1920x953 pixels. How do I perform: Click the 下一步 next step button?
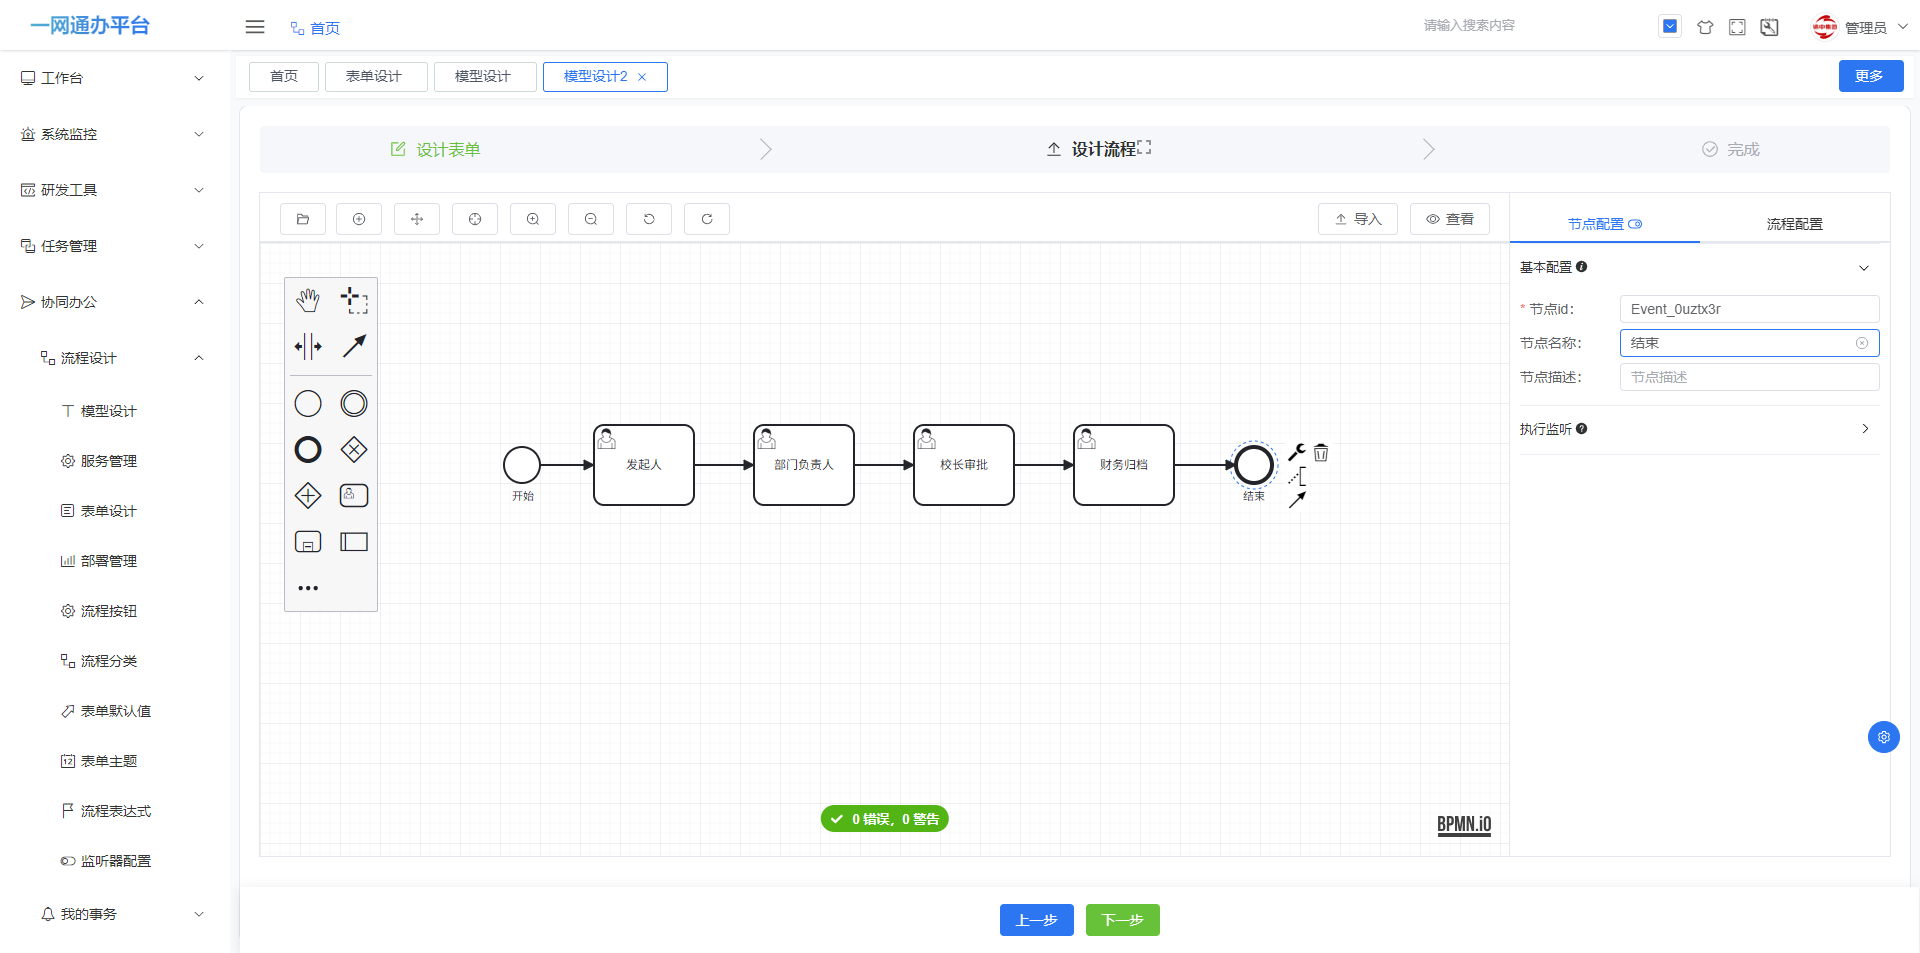click(x=1123, y=920)
